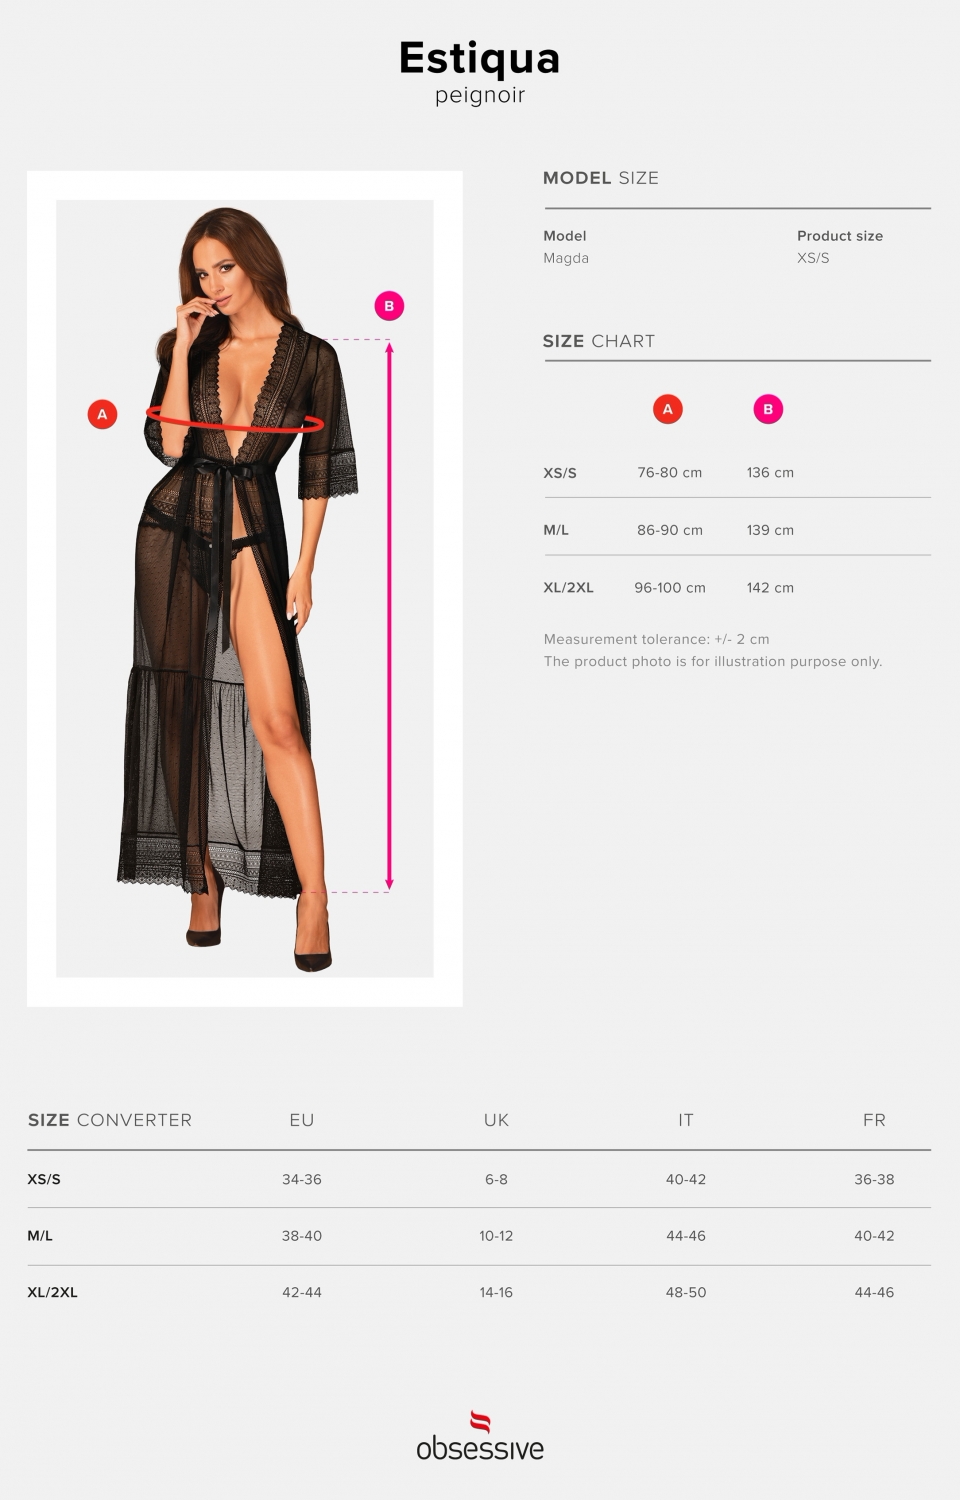Click the obsessive logo at the bottom
Screen dimensions: 960x1500
[480, 1436]
